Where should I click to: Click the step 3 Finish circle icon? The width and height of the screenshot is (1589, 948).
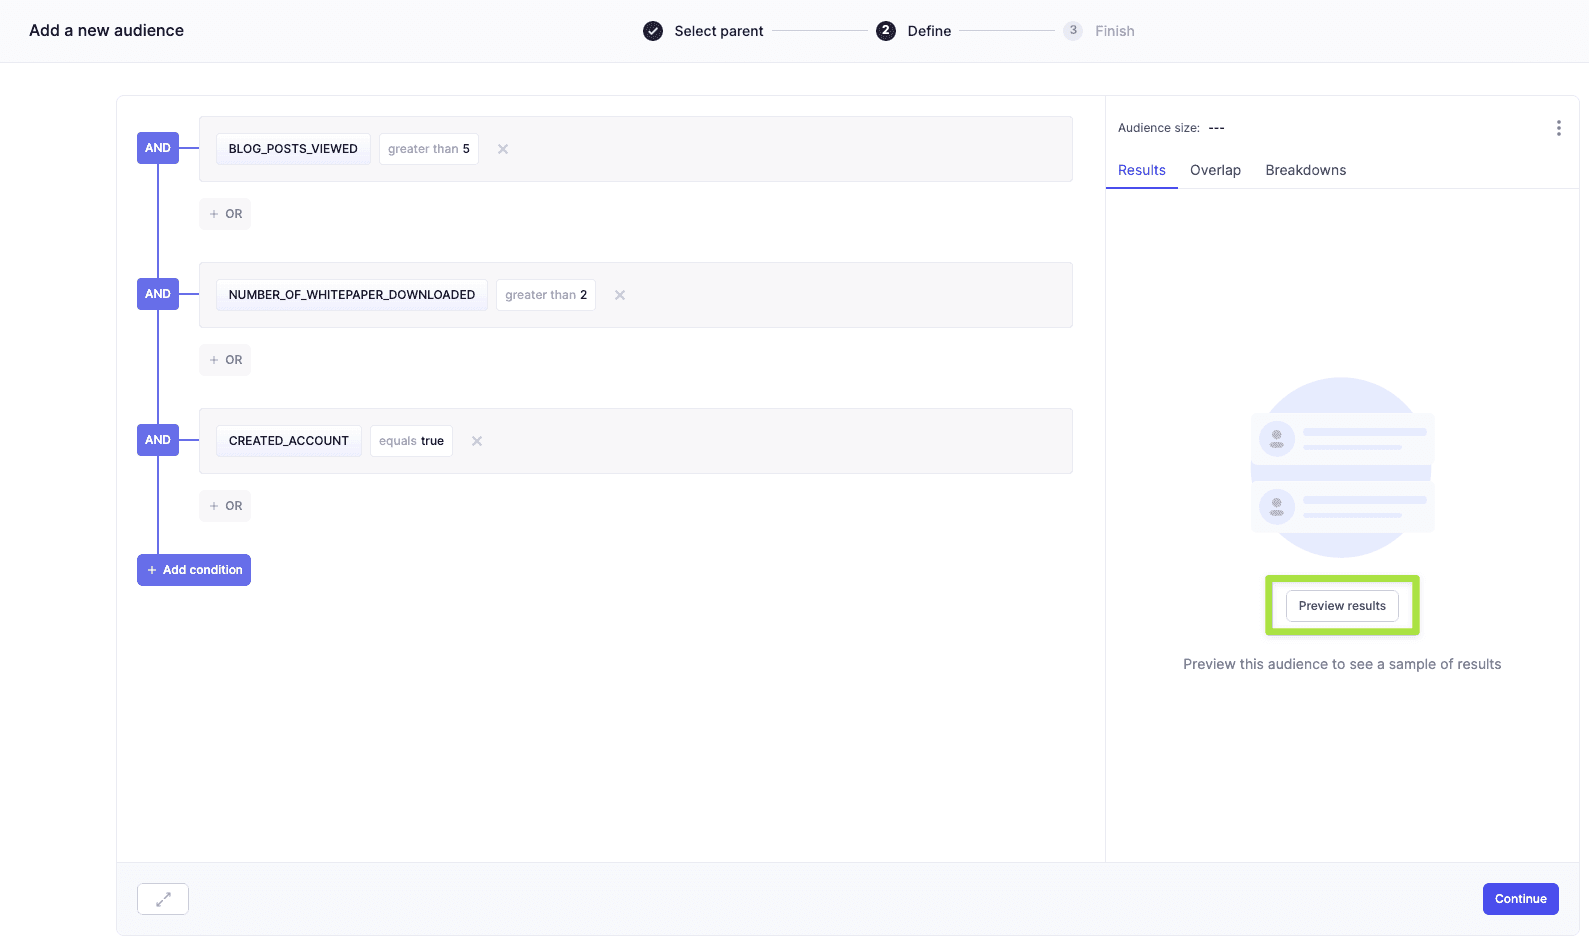(x=1073, y=31)
